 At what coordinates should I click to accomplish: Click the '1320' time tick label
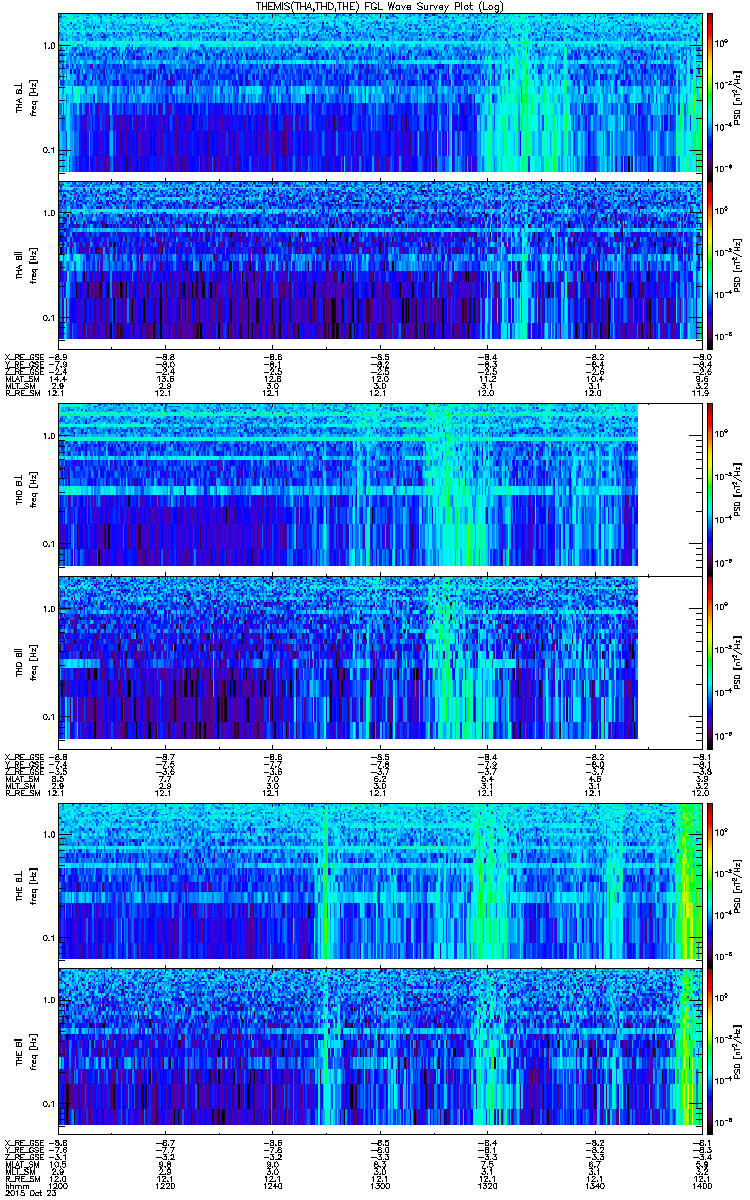[x=487, y=1186]
